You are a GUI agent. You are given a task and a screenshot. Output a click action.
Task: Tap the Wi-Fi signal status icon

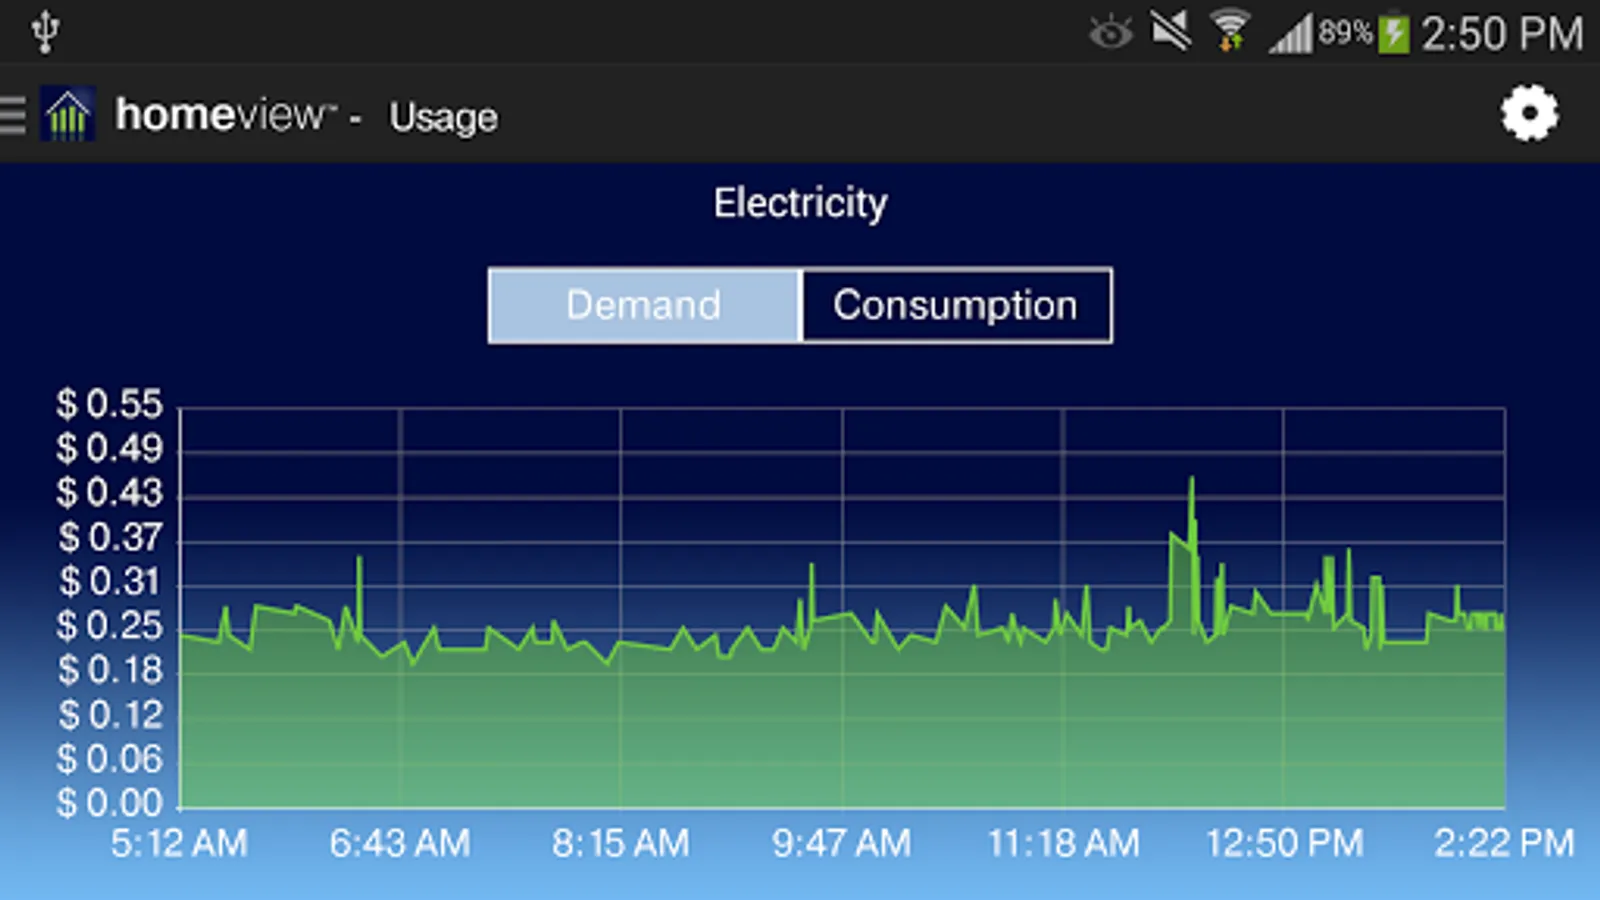[x=1230, y=32]
